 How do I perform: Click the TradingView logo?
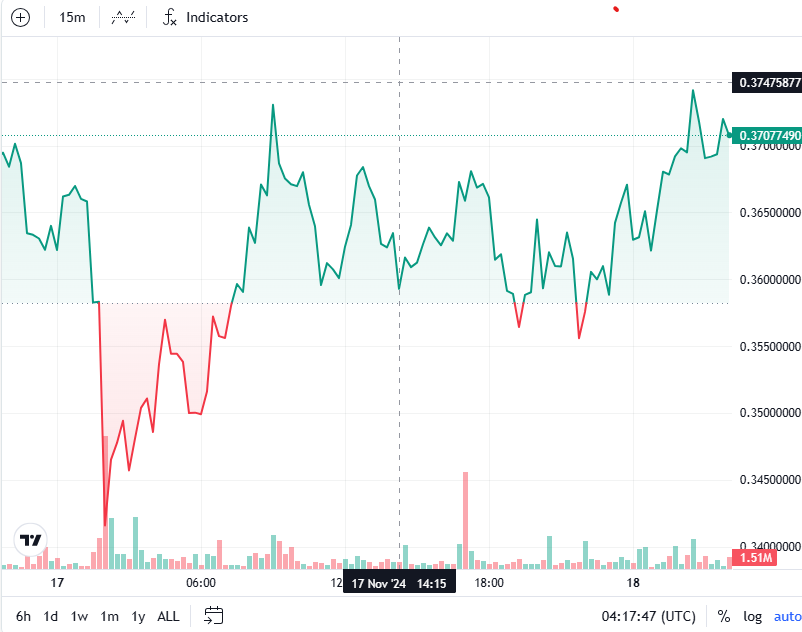tap(32, 540)
